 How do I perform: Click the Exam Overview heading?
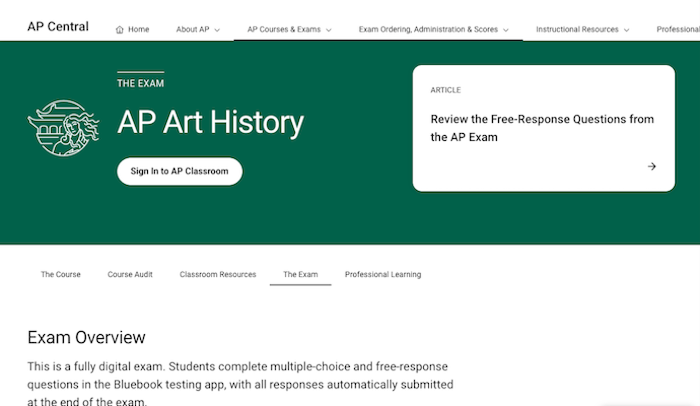(x=86, y=338)
